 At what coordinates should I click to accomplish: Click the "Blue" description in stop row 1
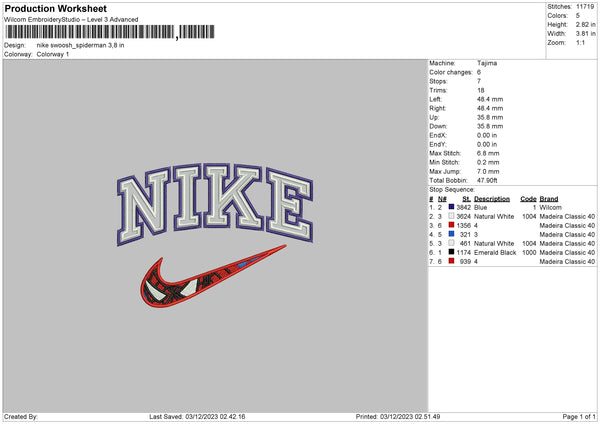pos(481,207)
